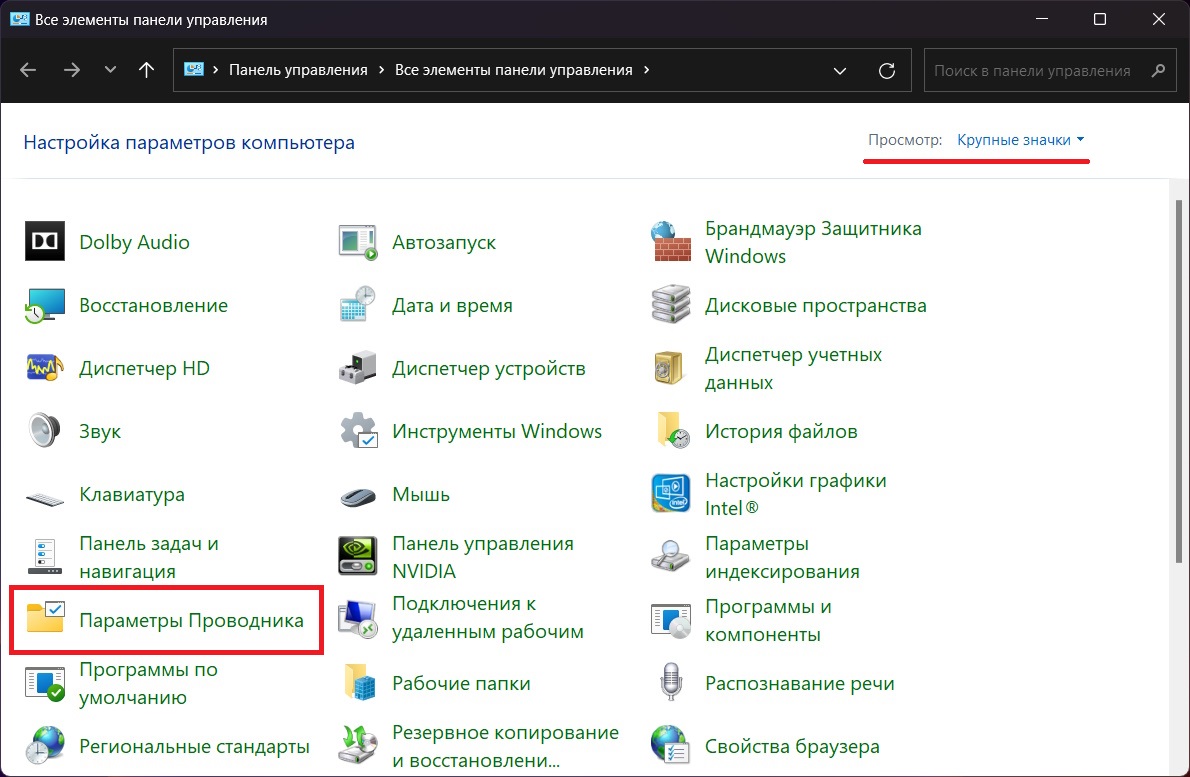
Task: Open the Звук link
Action: [100, 431]
